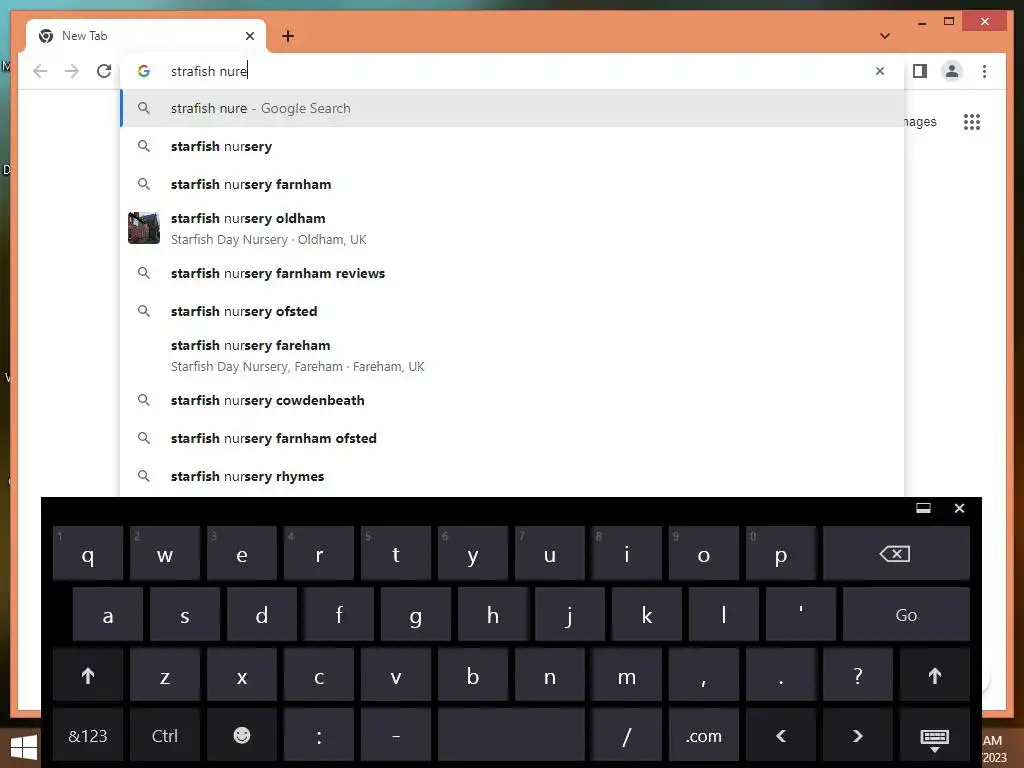Tap the colon key
1024x768 pixels.
coord(319,736)
